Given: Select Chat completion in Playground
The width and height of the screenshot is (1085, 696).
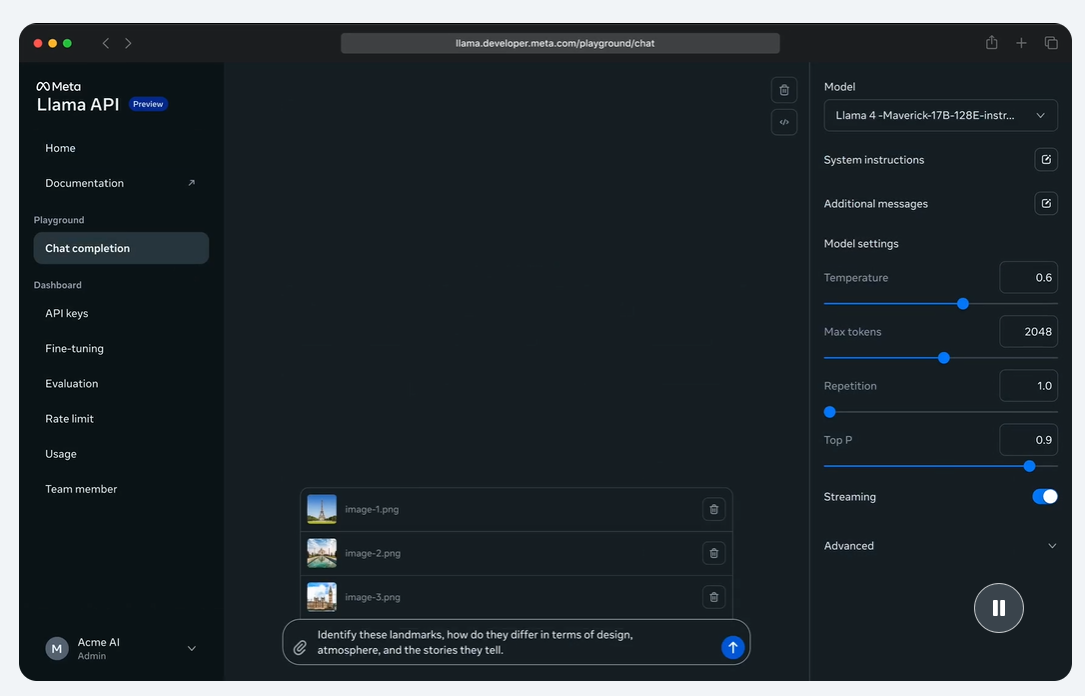Looking at the screenshot, I should (121, 248).
